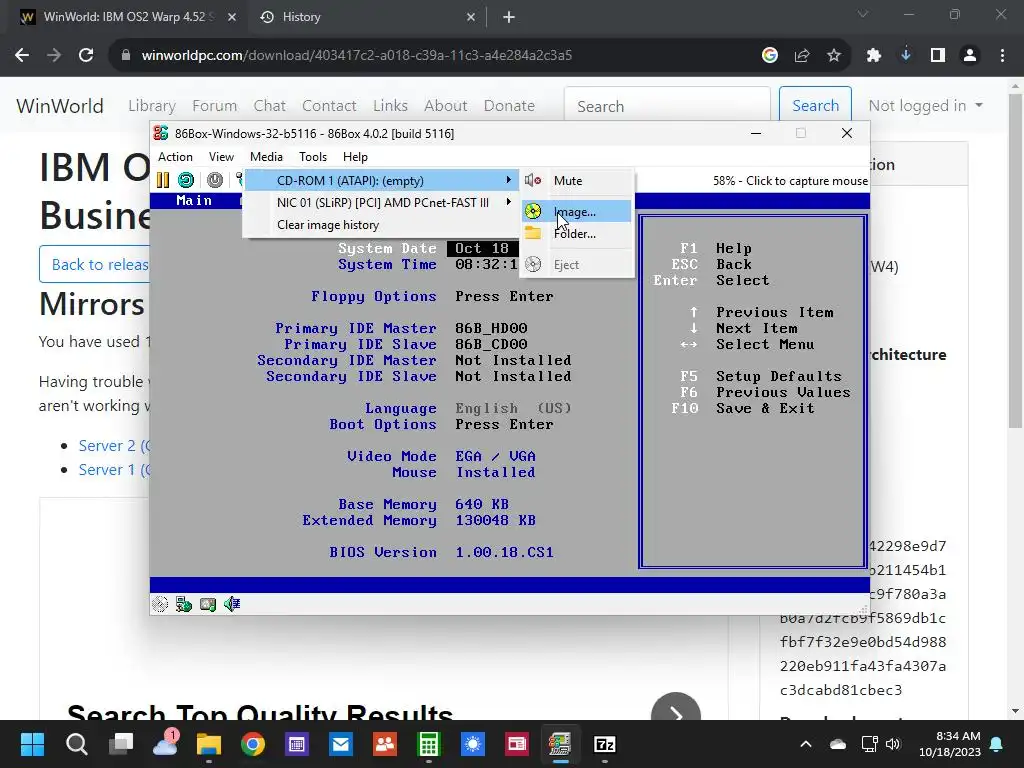Click the share page icon in address bar
1024x768 pixels.
(802, 55)
